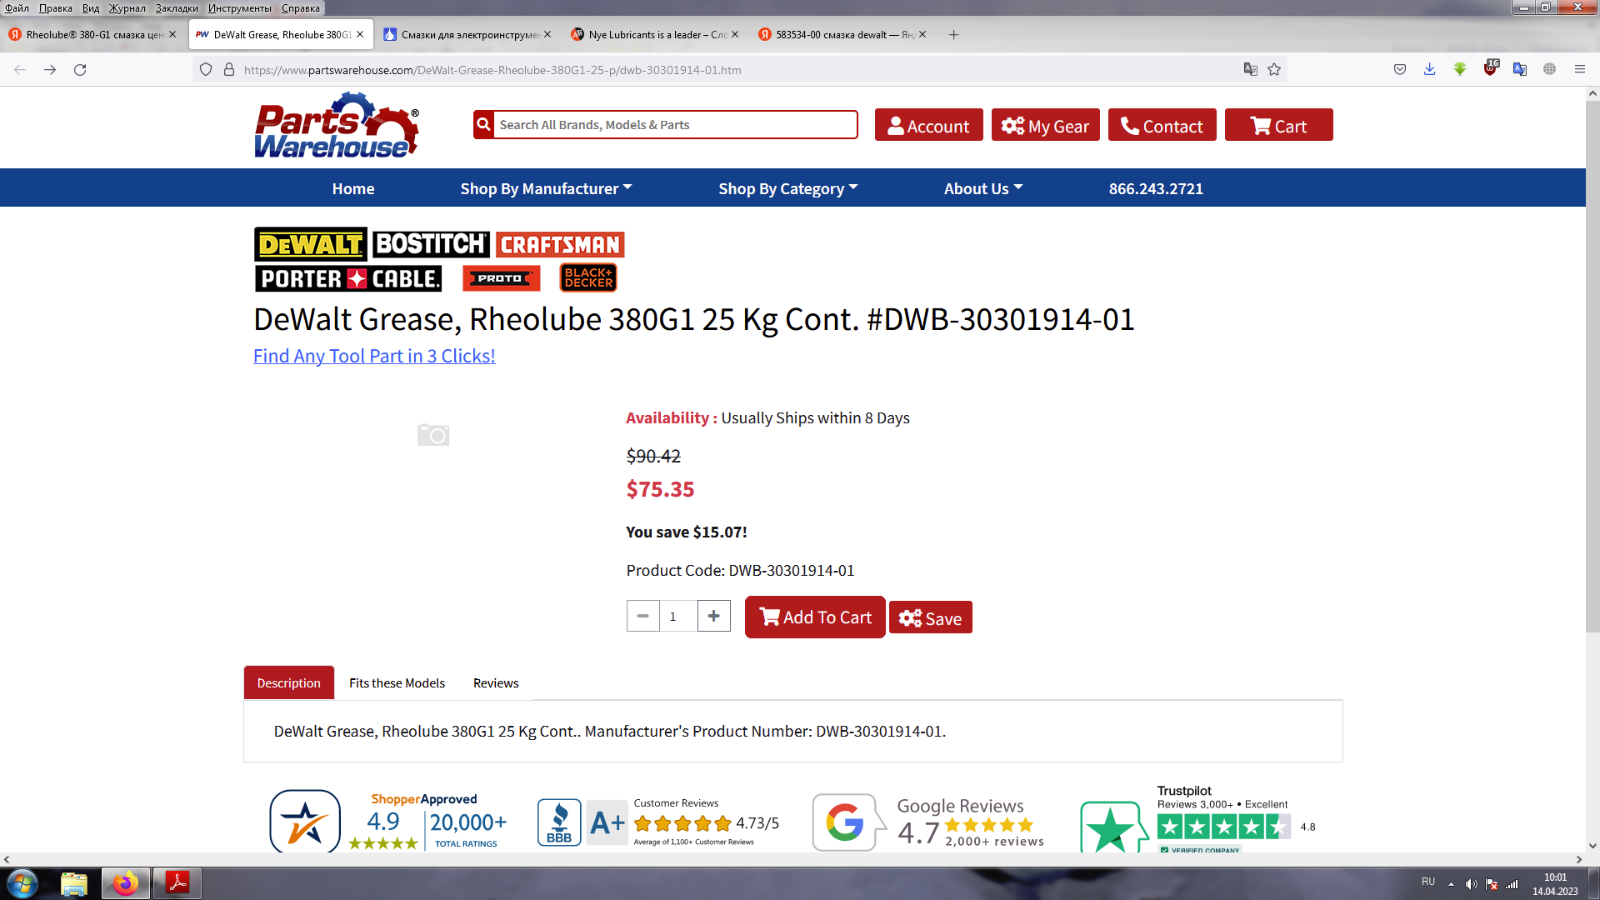Switch to Reviews tab

click(x=496, y=683)
